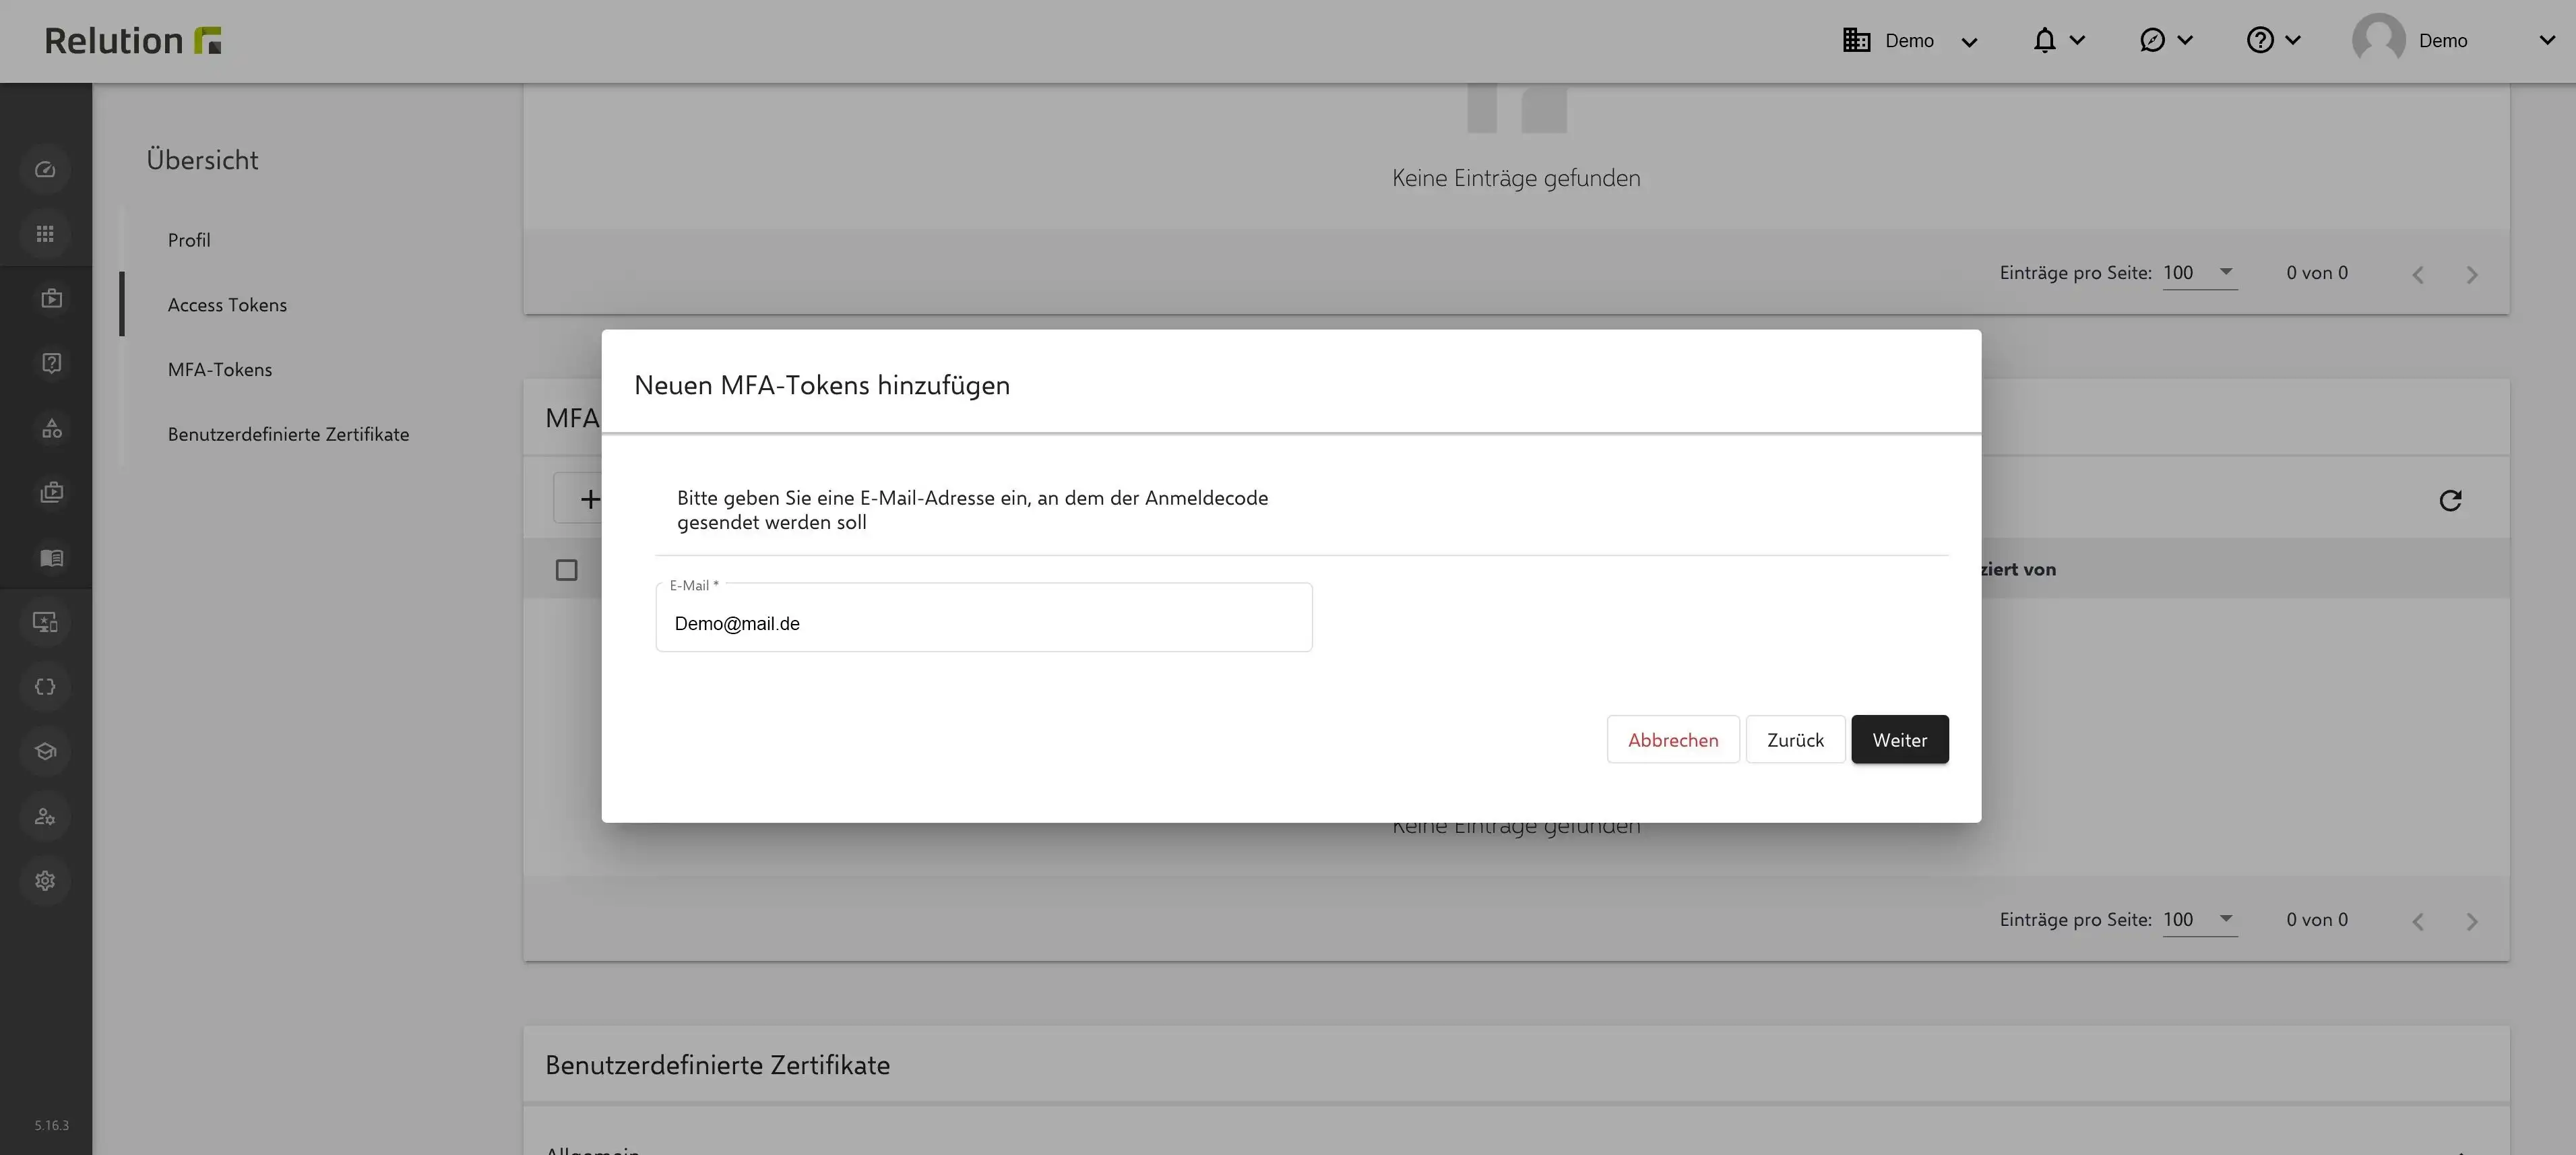Open the graduation cap sidebar icon
The height and width of the screenshot is (1155, 2576).
pos(45,751)
